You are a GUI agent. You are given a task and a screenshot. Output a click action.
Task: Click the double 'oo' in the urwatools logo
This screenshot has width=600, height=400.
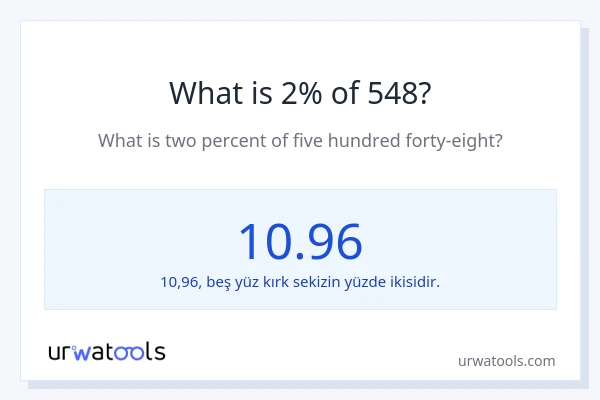point(130,352)
